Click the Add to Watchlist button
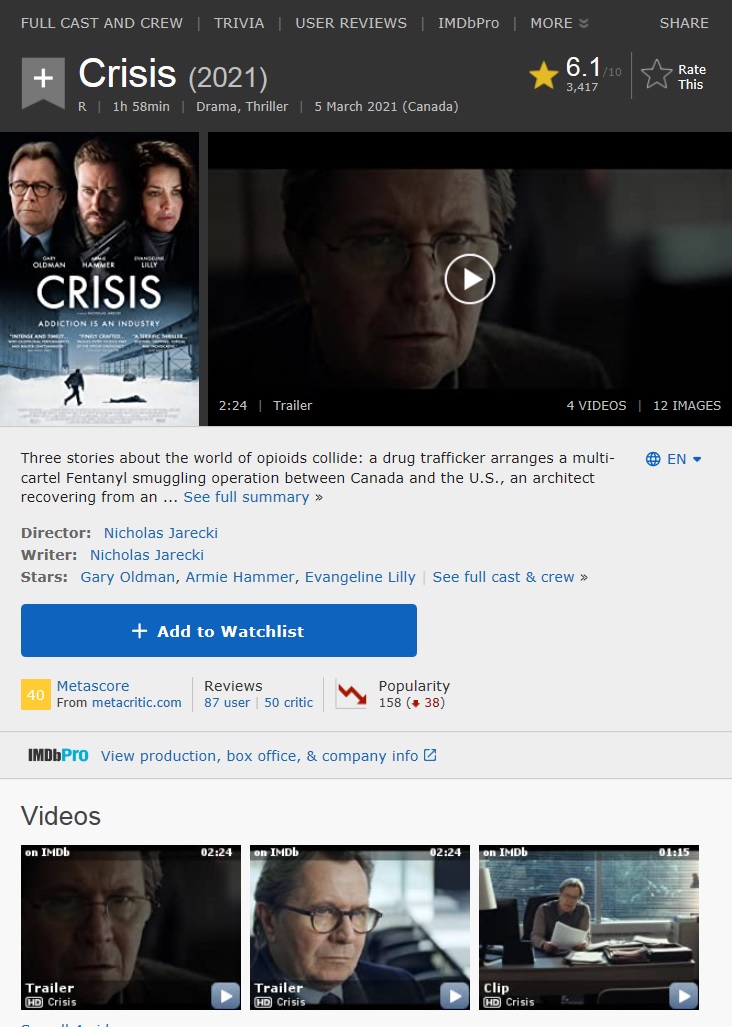 pos(219,631)
